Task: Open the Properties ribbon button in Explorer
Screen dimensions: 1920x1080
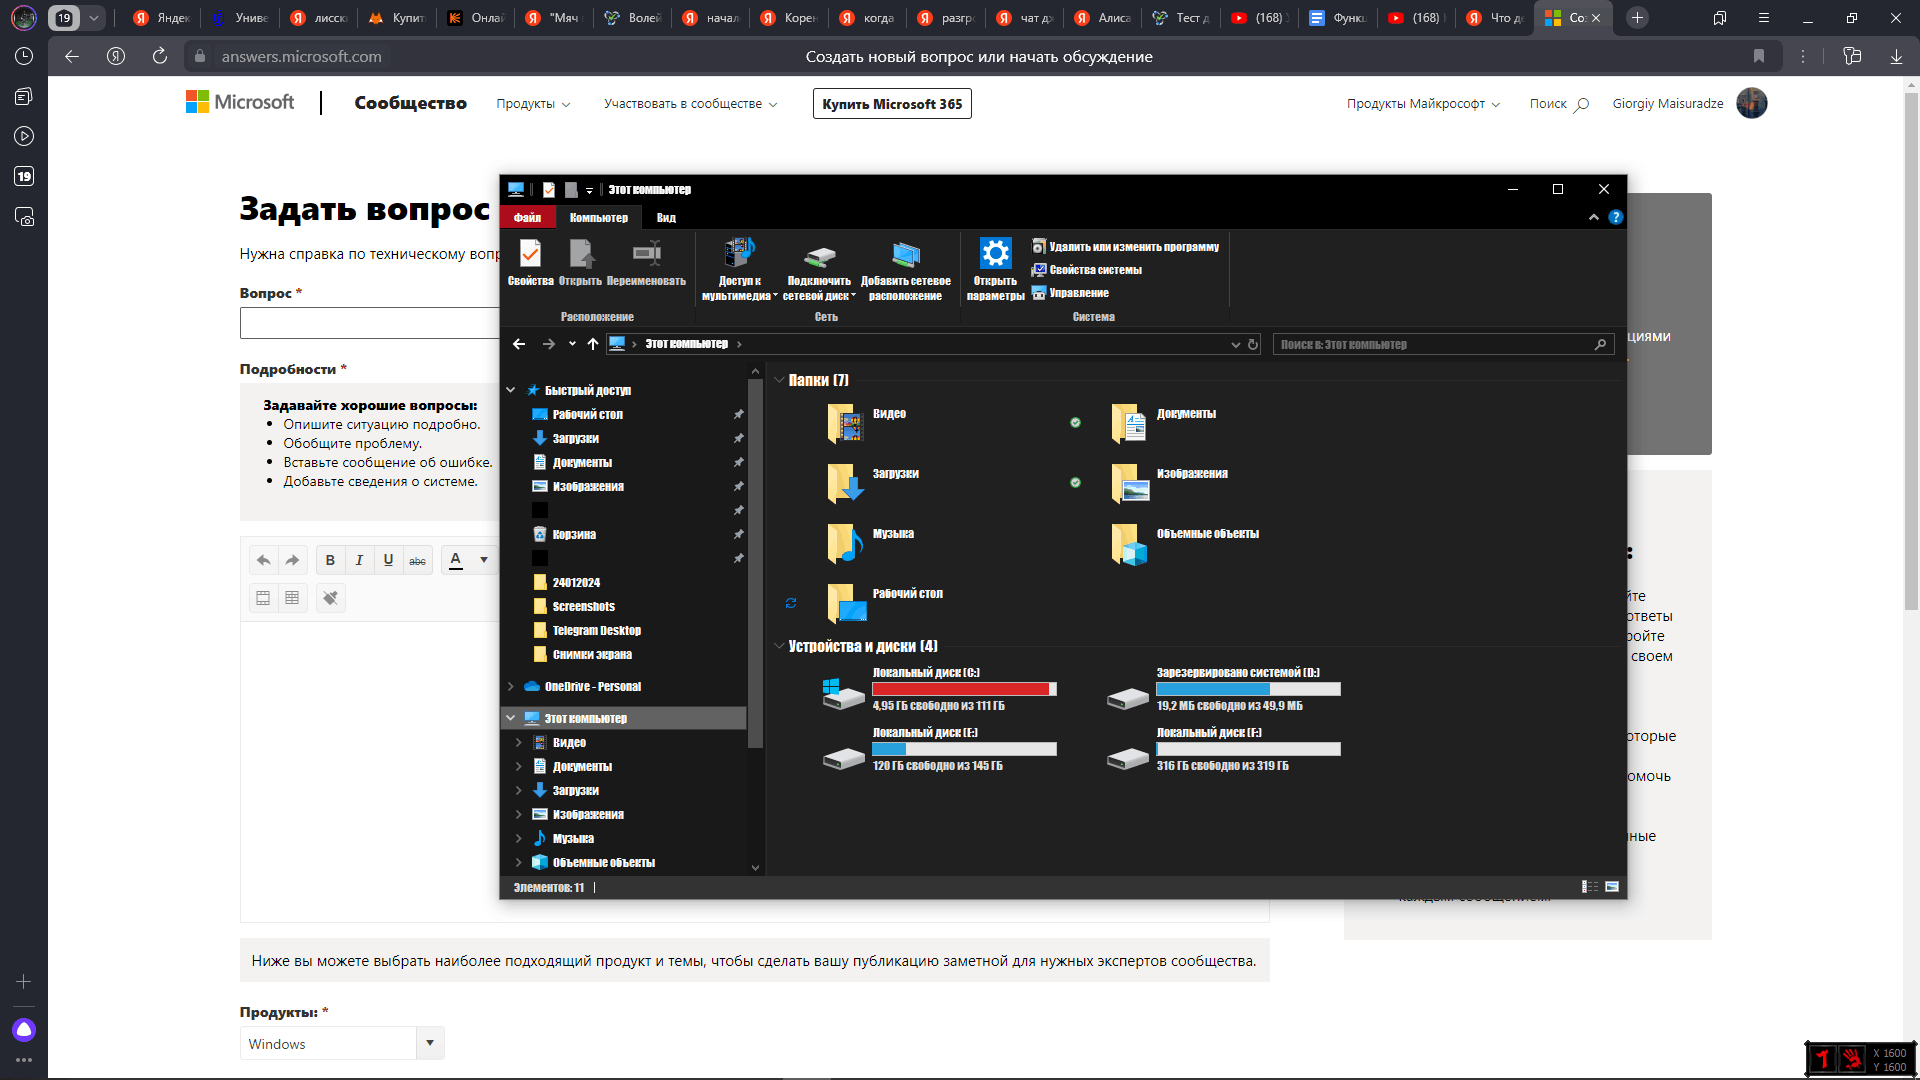Action: tap(530, 263)
